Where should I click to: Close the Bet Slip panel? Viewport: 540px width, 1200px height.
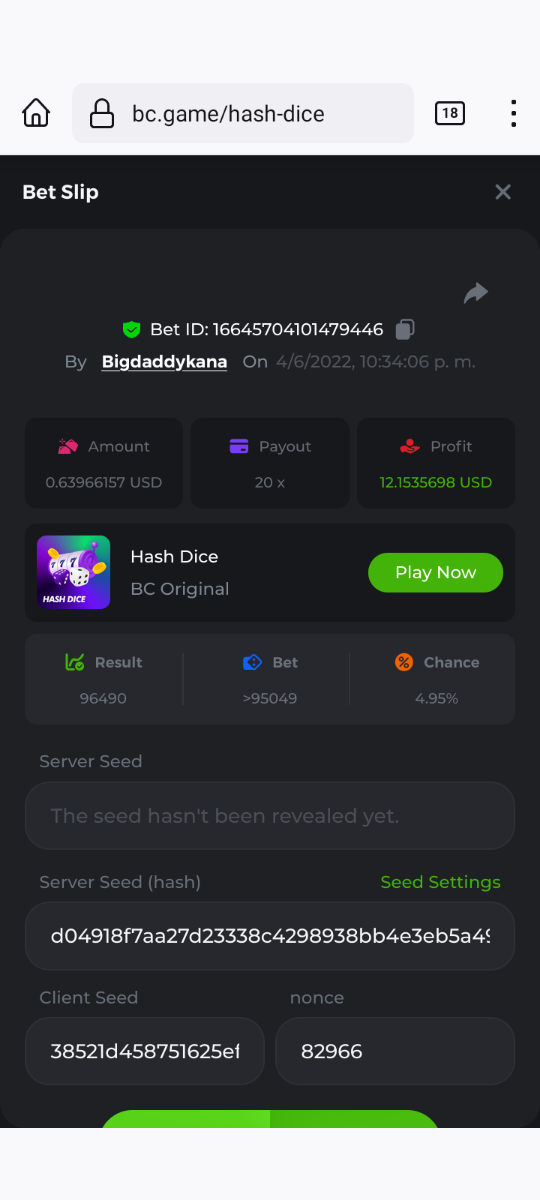click(x=503, y=192)
